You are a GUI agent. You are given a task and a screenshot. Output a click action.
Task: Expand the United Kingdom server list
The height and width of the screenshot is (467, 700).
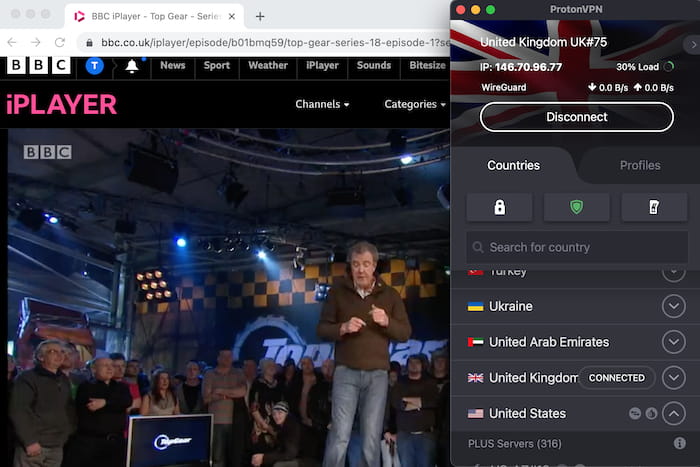[674, 378]
